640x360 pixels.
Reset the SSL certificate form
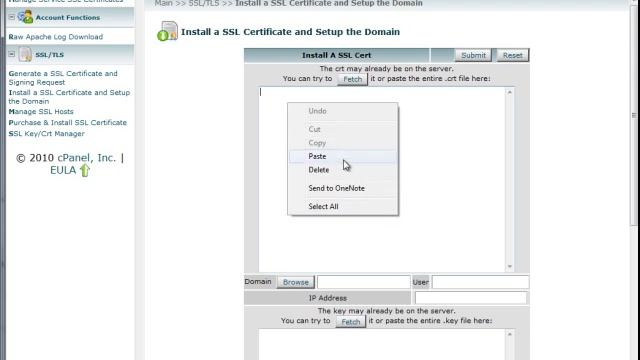(x=513, y=55)
